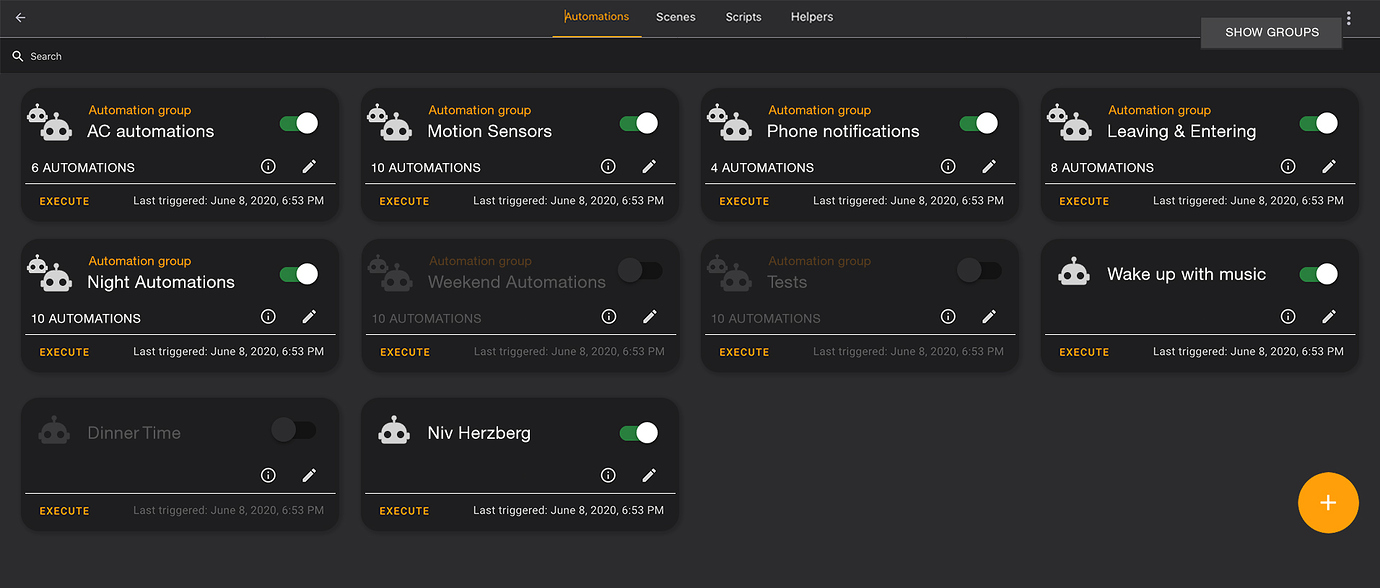Turn off Niv Herzberg switch
This screenshot has height=588, width=1380.
tap(639, 433)
